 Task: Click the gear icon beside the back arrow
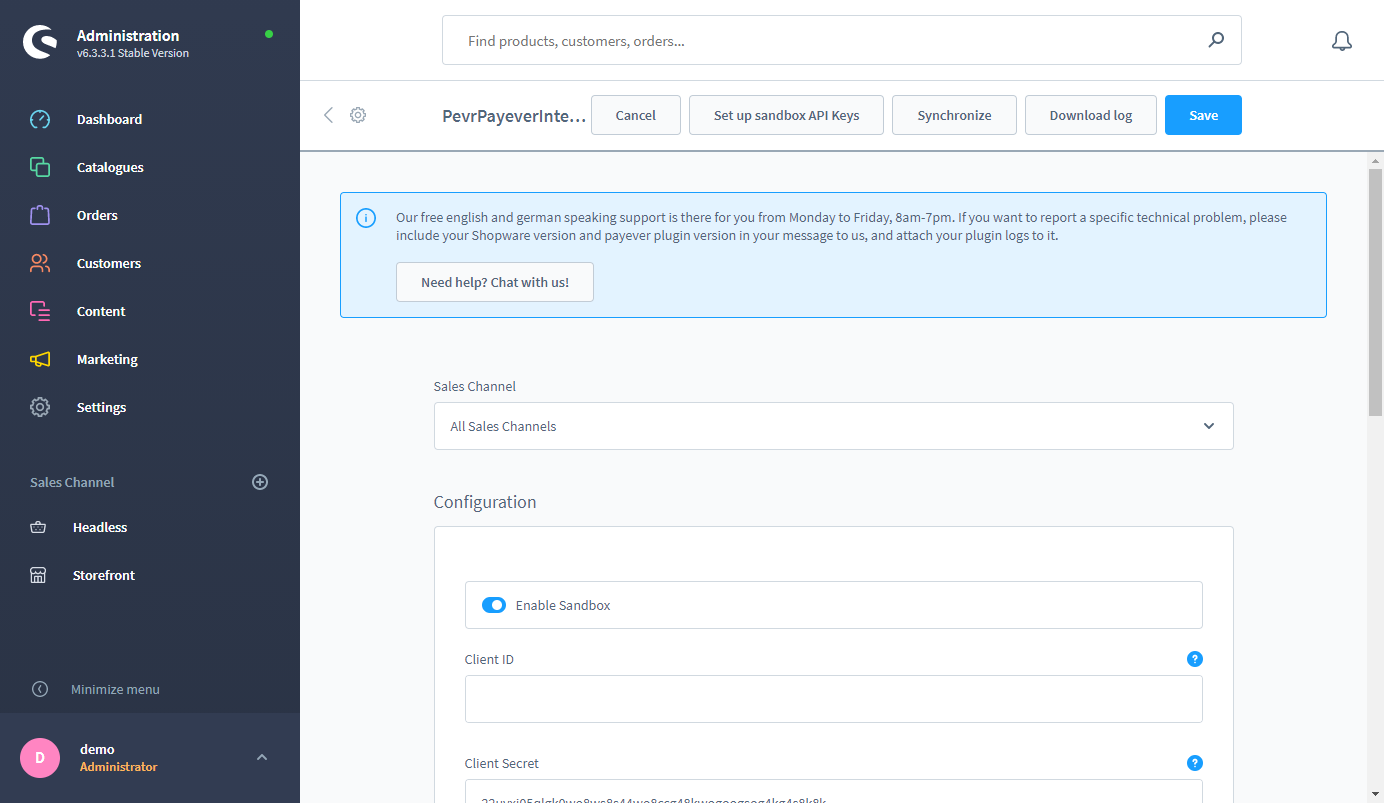tap(358, 115)
